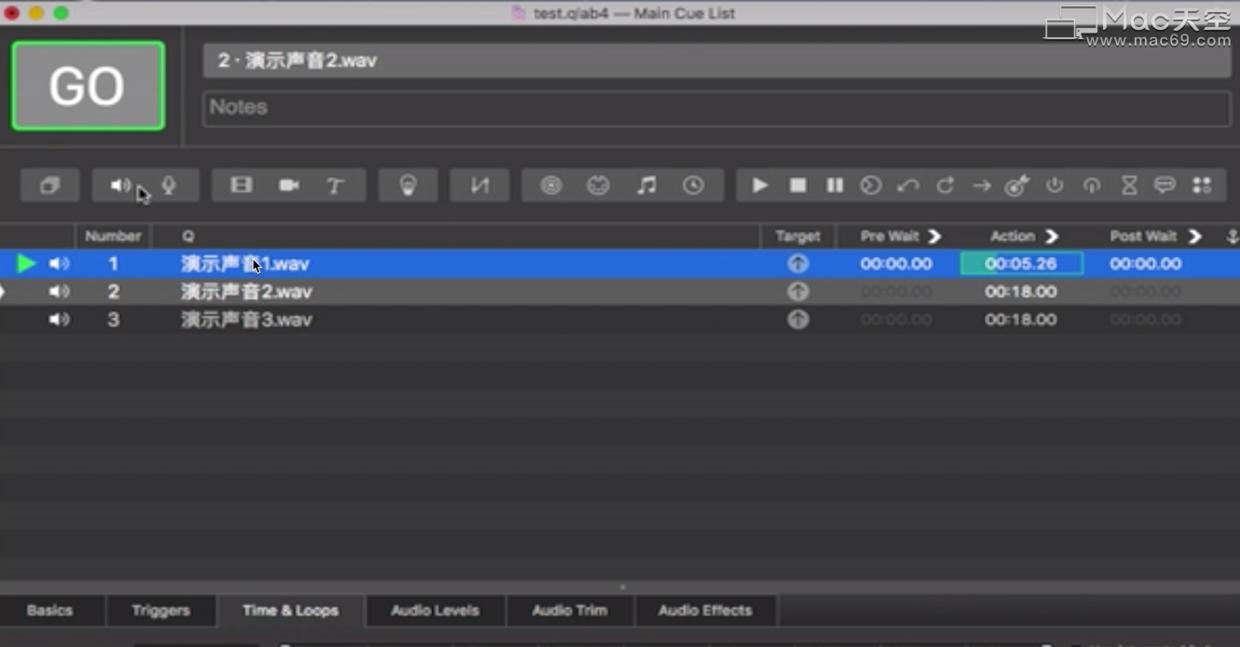
Task: Create a Text cue
Action: tap(336, 185)
